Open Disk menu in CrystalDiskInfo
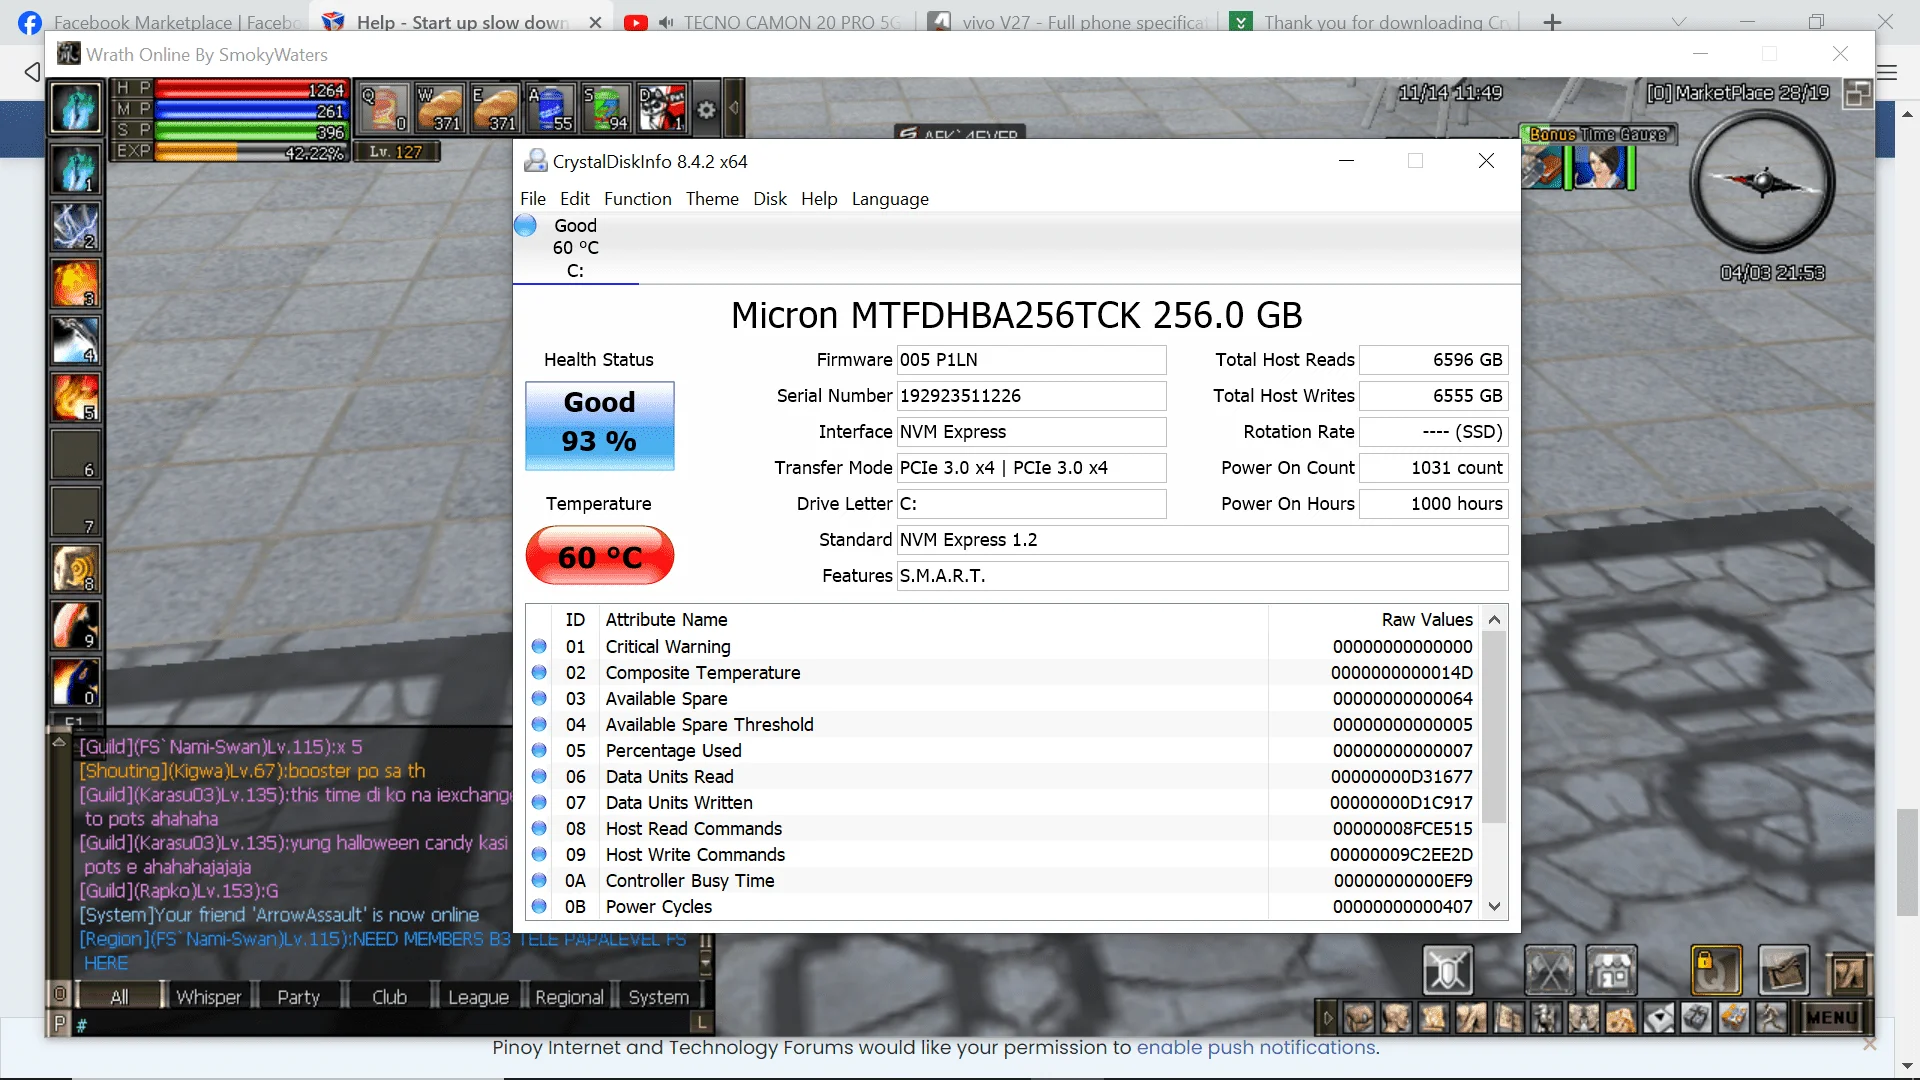This screenshot has width=1920, height=1080. click(770, 199)
